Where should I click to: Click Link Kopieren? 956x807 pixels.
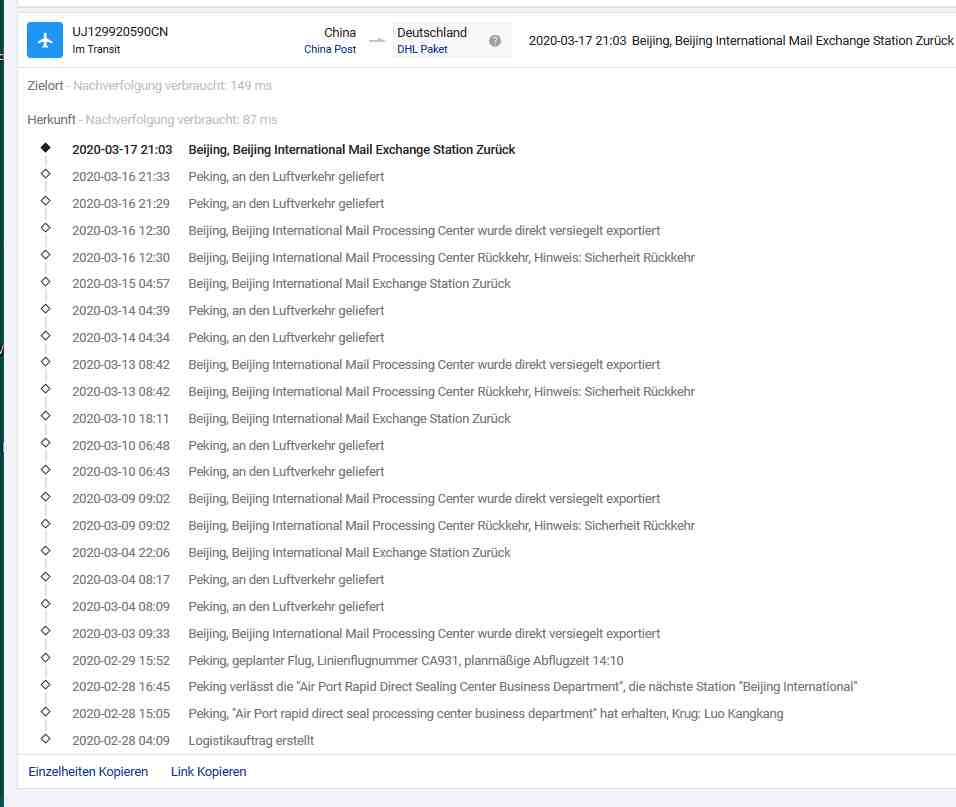[x=209, y=772]
